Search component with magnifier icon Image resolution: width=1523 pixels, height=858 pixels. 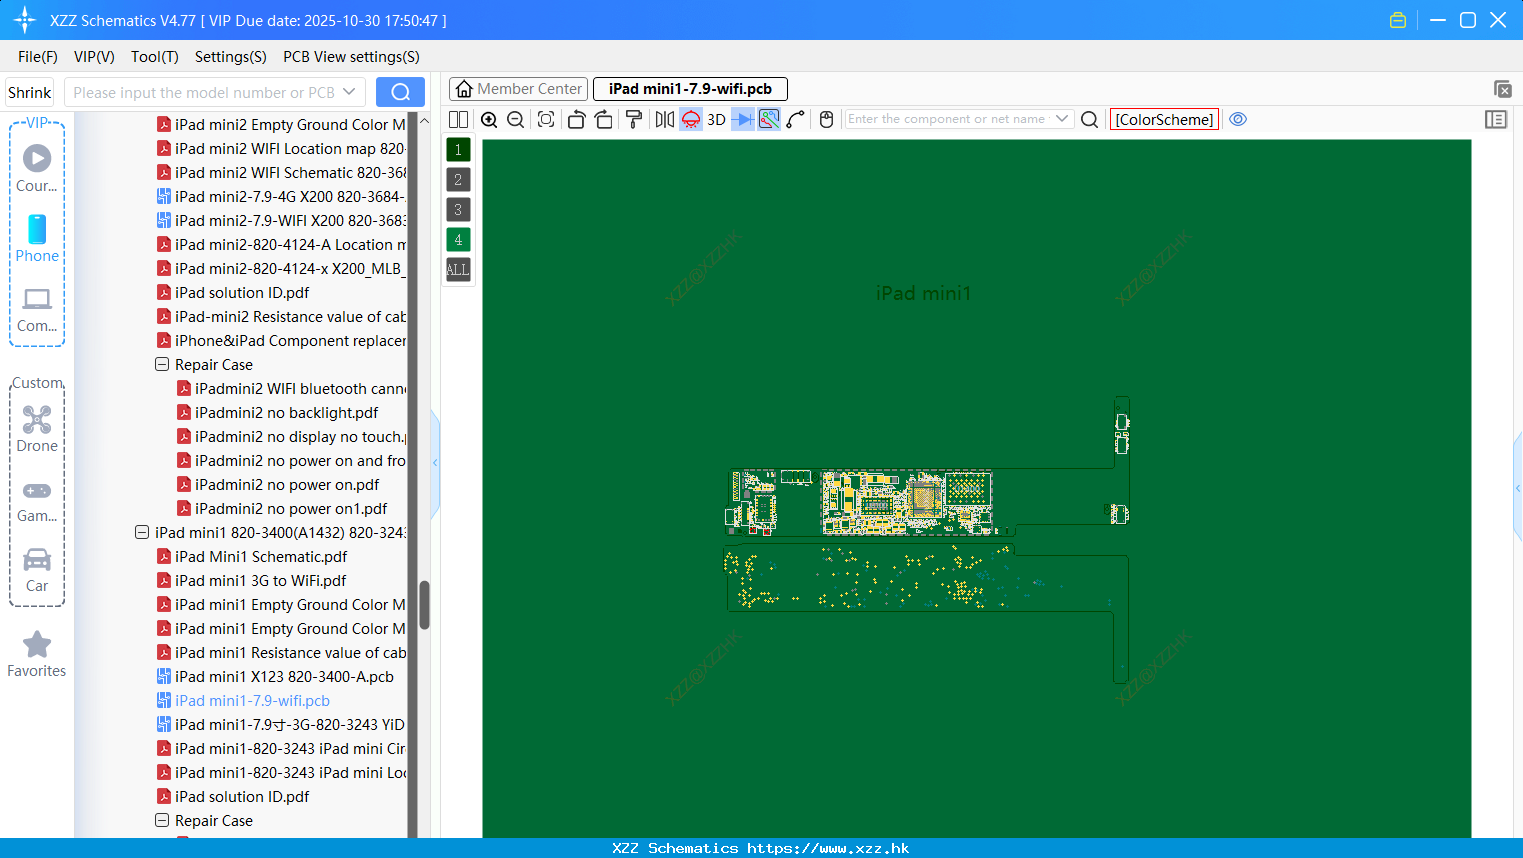pos(1090,119)
